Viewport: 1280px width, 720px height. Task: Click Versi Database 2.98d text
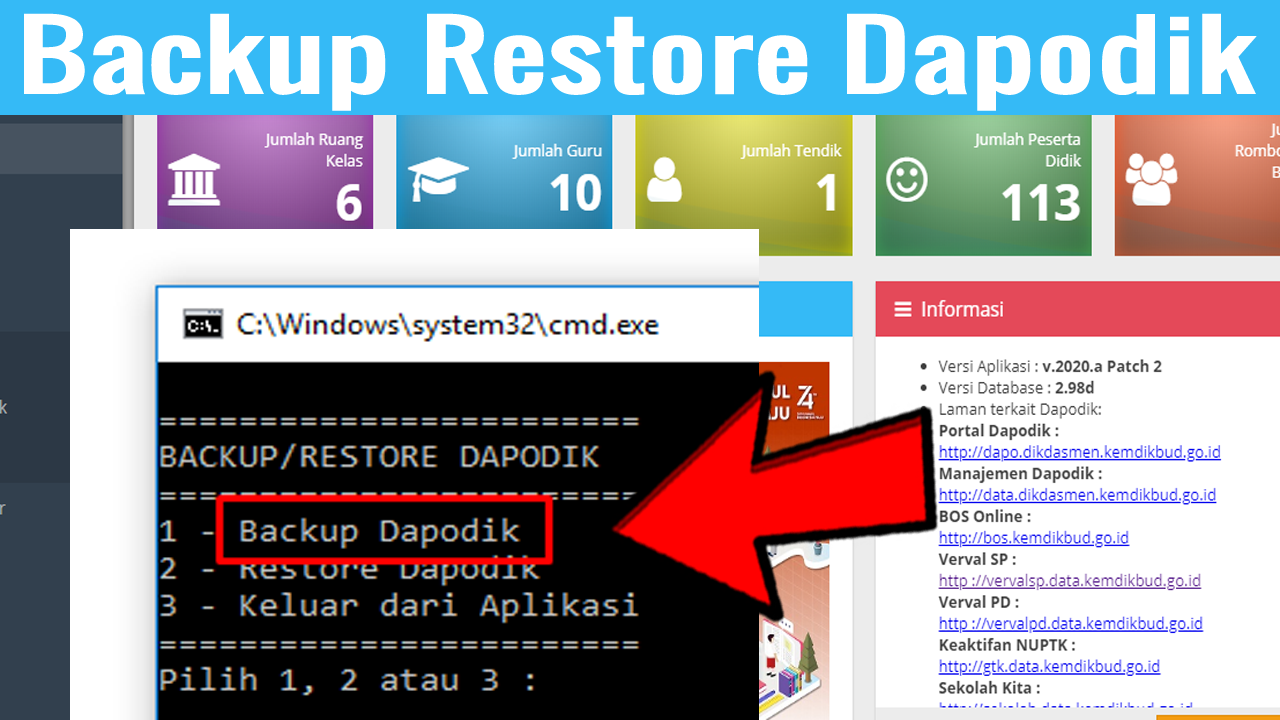point(1016,388)
